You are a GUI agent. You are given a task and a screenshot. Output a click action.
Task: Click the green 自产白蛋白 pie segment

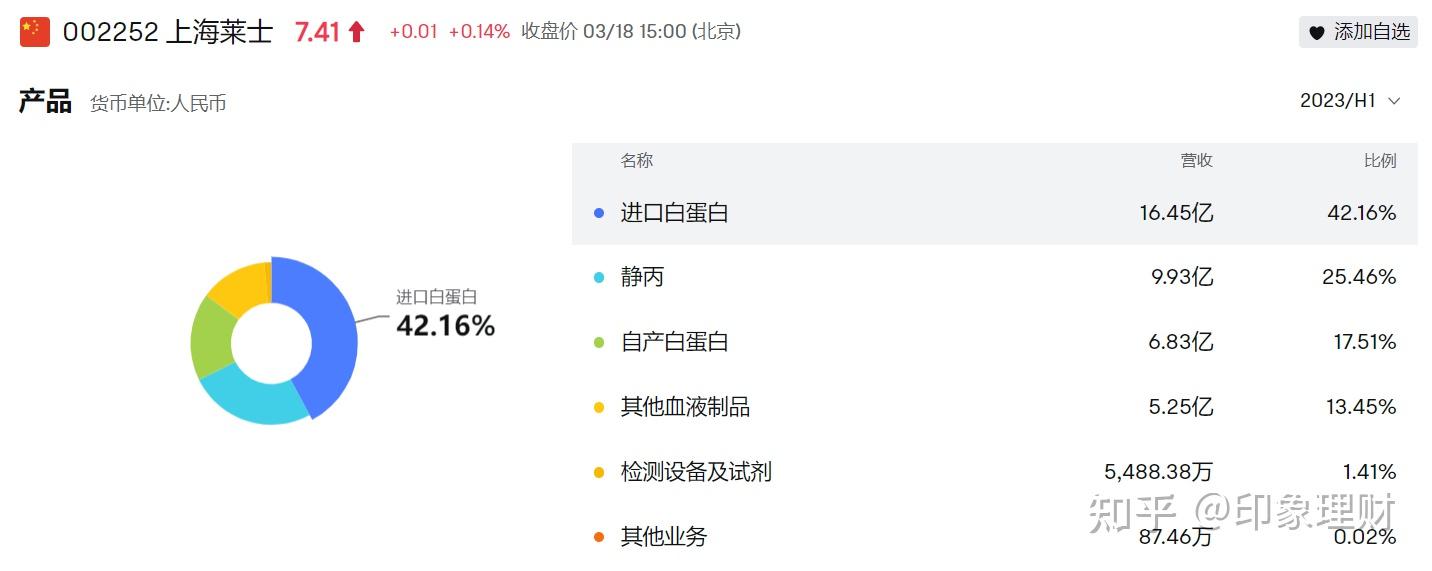pos(211,337)
